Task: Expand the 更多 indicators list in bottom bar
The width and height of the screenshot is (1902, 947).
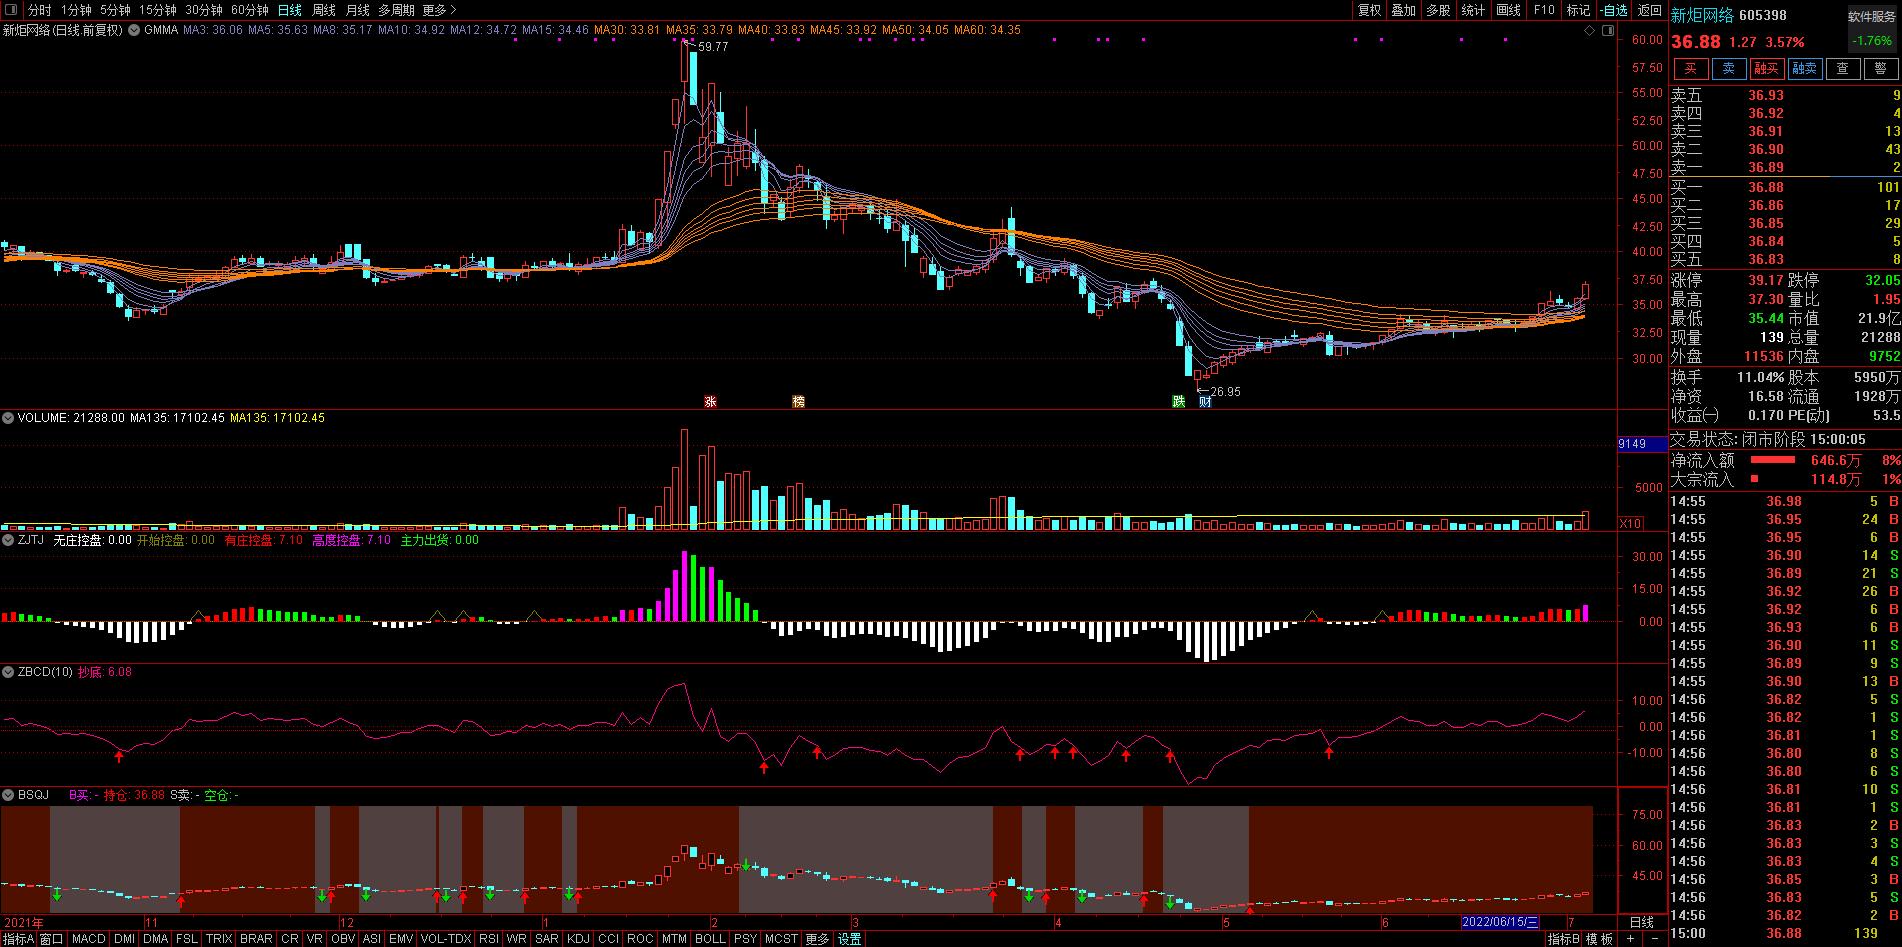Action: coord(817,939)
